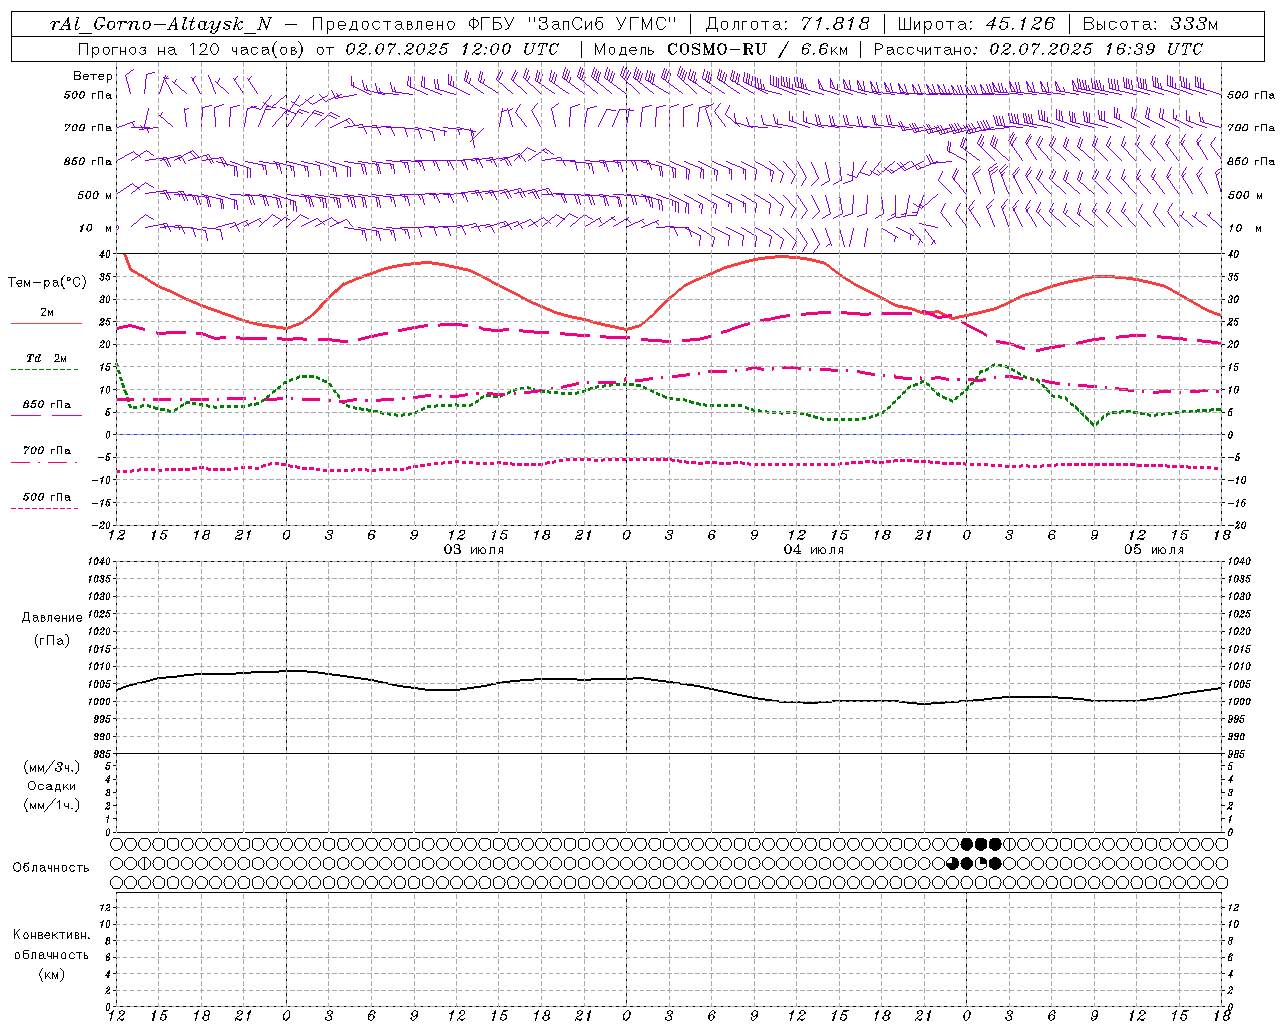Click the three-quarter filled cloud circle symbol
This screenshot has height=1024, width=1280.
pyautogui.click(x=953, y=863)
